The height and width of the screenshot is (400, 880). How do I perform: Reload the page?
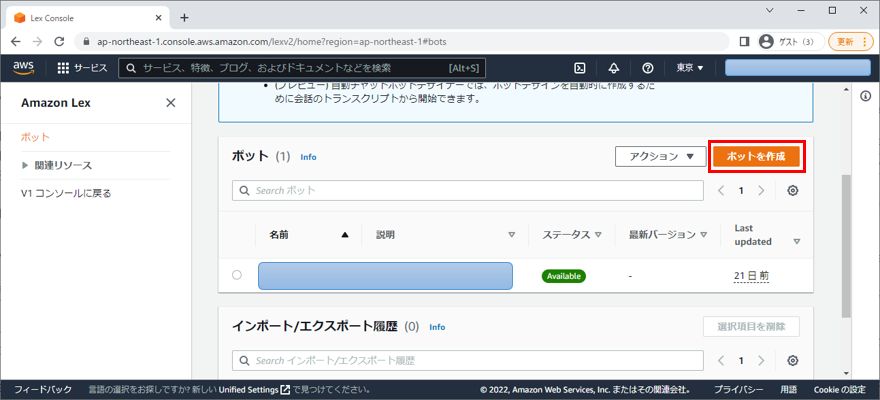59,42
